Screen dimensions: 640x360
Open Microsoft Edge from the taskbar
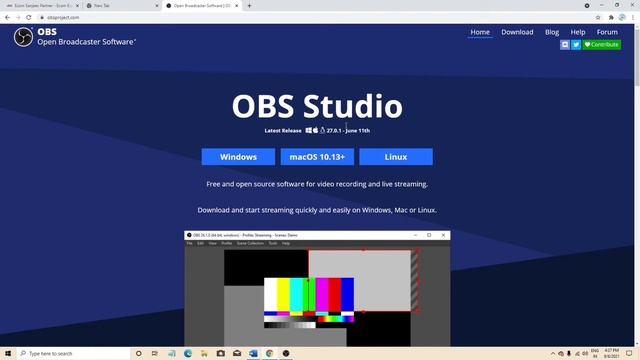pos(188,353)
